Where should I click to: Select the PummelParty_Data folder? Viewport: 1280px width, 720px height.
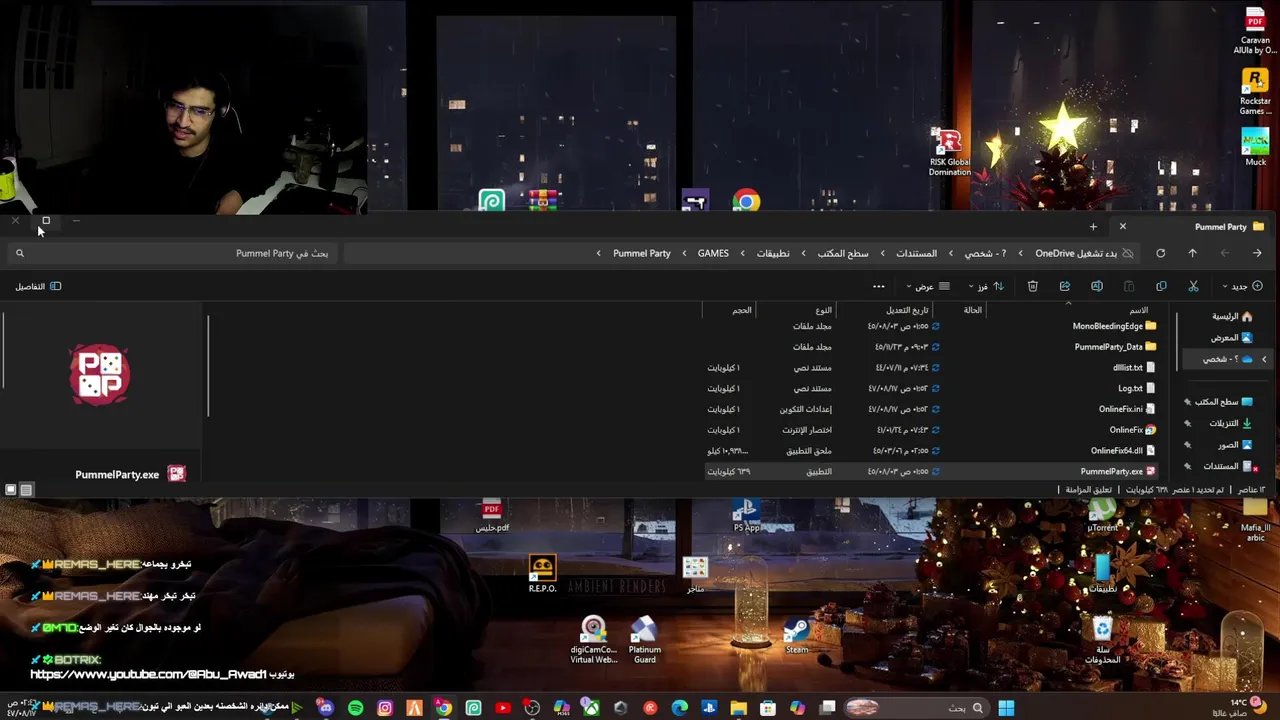(x=1115, y=347)
